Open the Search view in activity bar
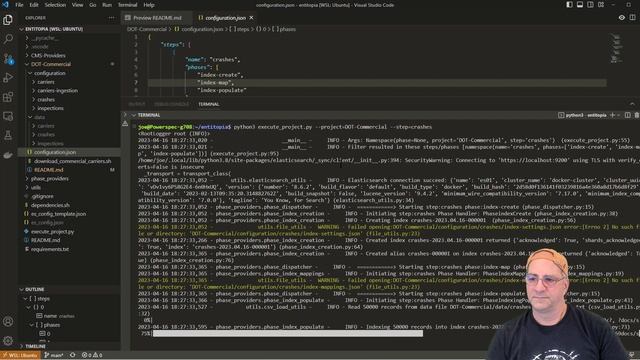The height and width of the screenshot is (360, 640). tap(8, 39)
